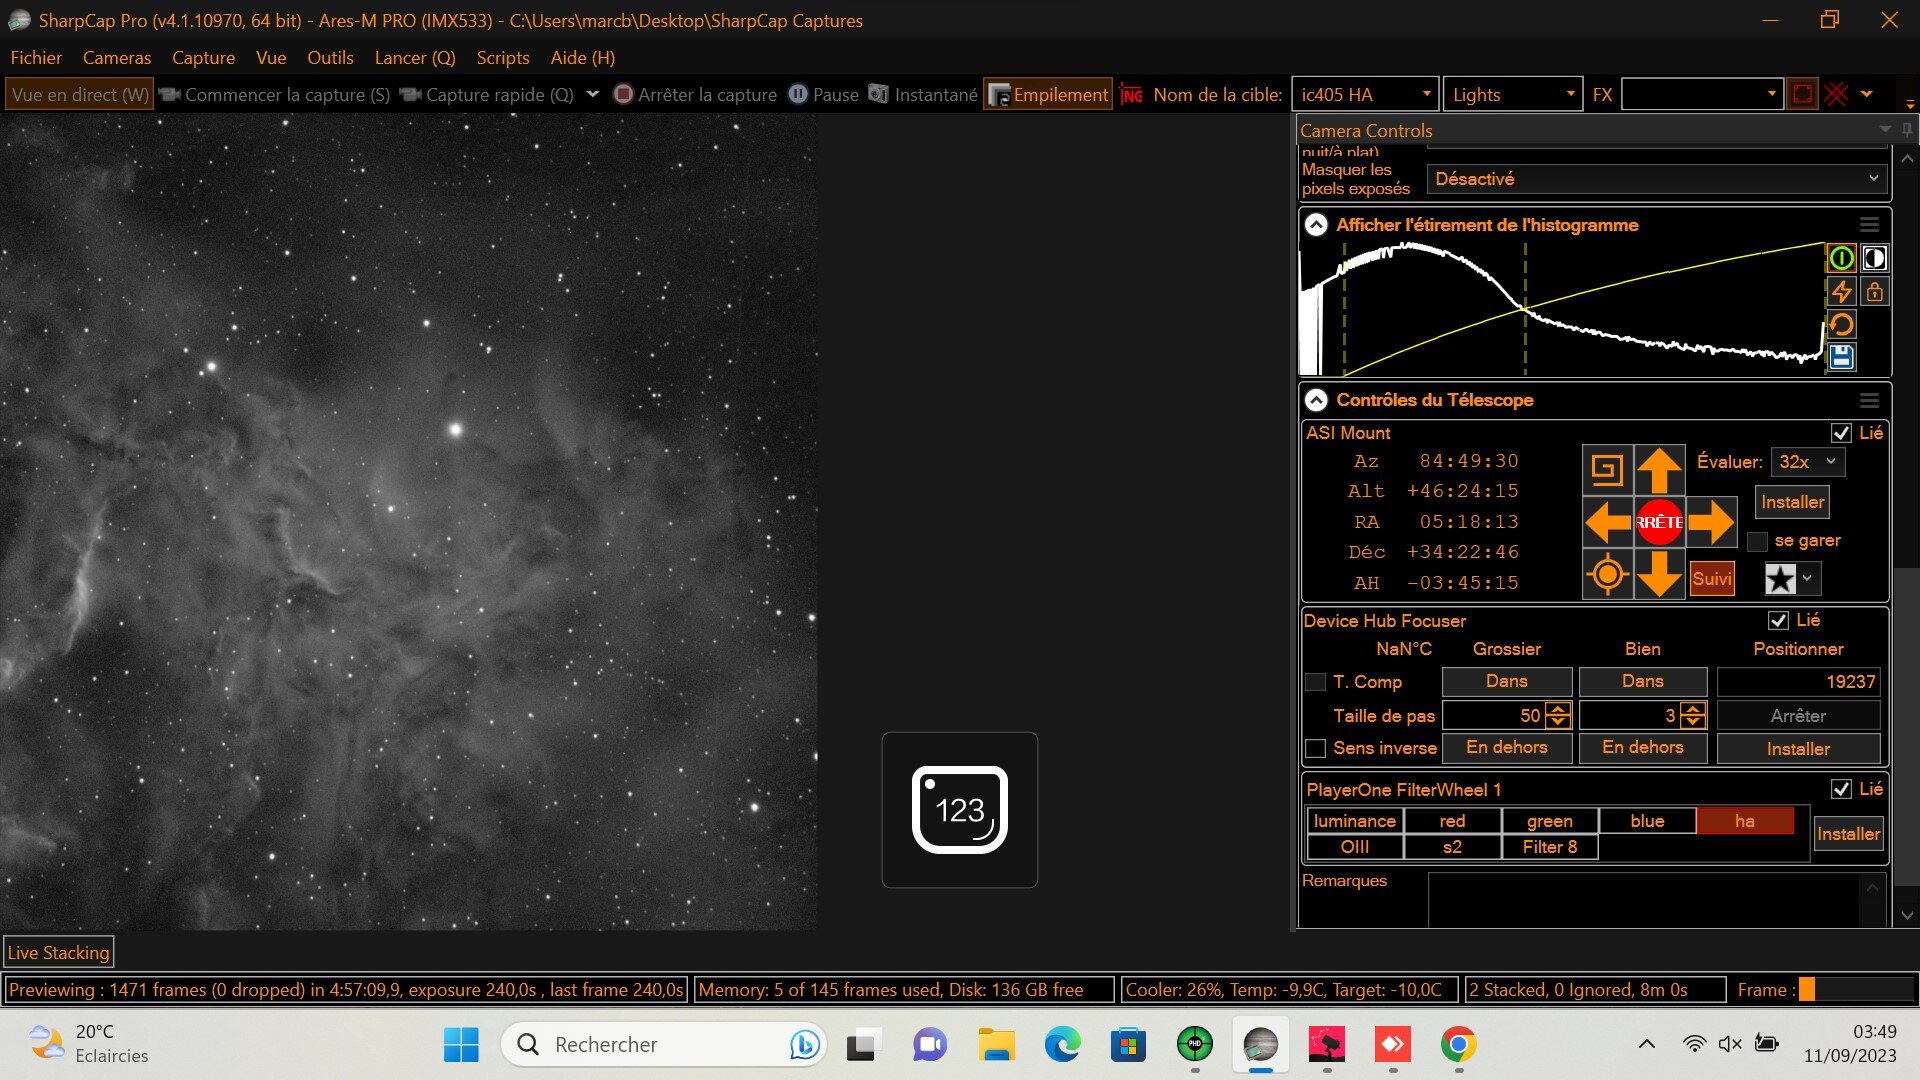Open the Outils menu

click(x=330, y=57)
